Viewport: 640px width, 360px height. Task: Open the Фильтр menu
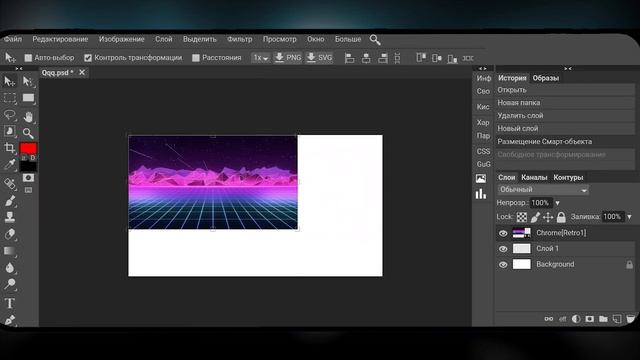[240, 39]
